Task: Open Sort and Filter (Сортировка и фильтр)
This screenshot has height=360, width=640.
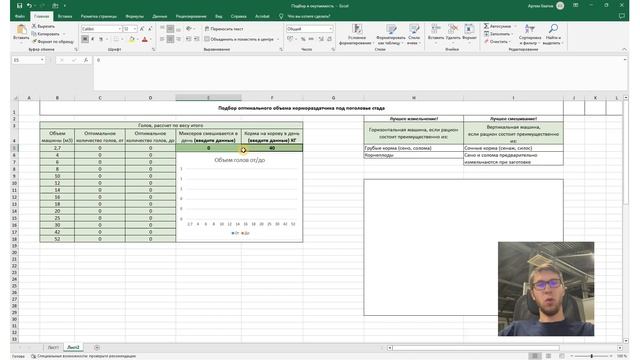Action: [x=530, y=35]
